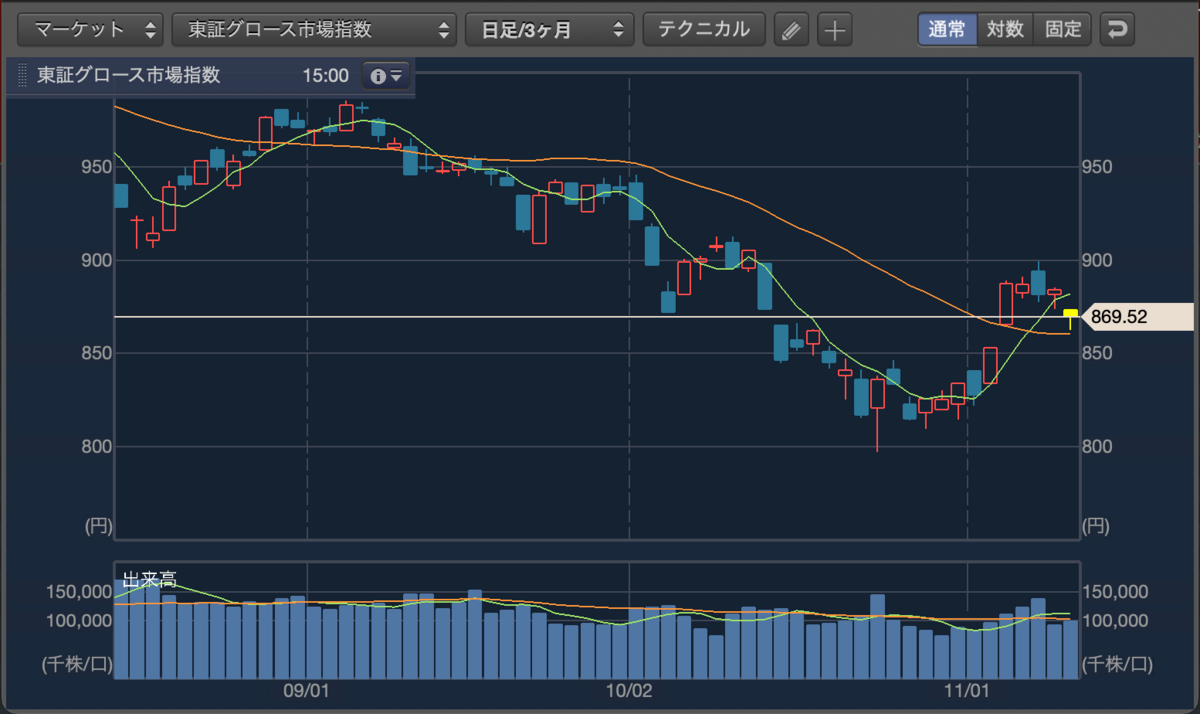Click the 15:00 time in legend
The height and width of the screenshot is (714, 1200).
click(325, 76)
